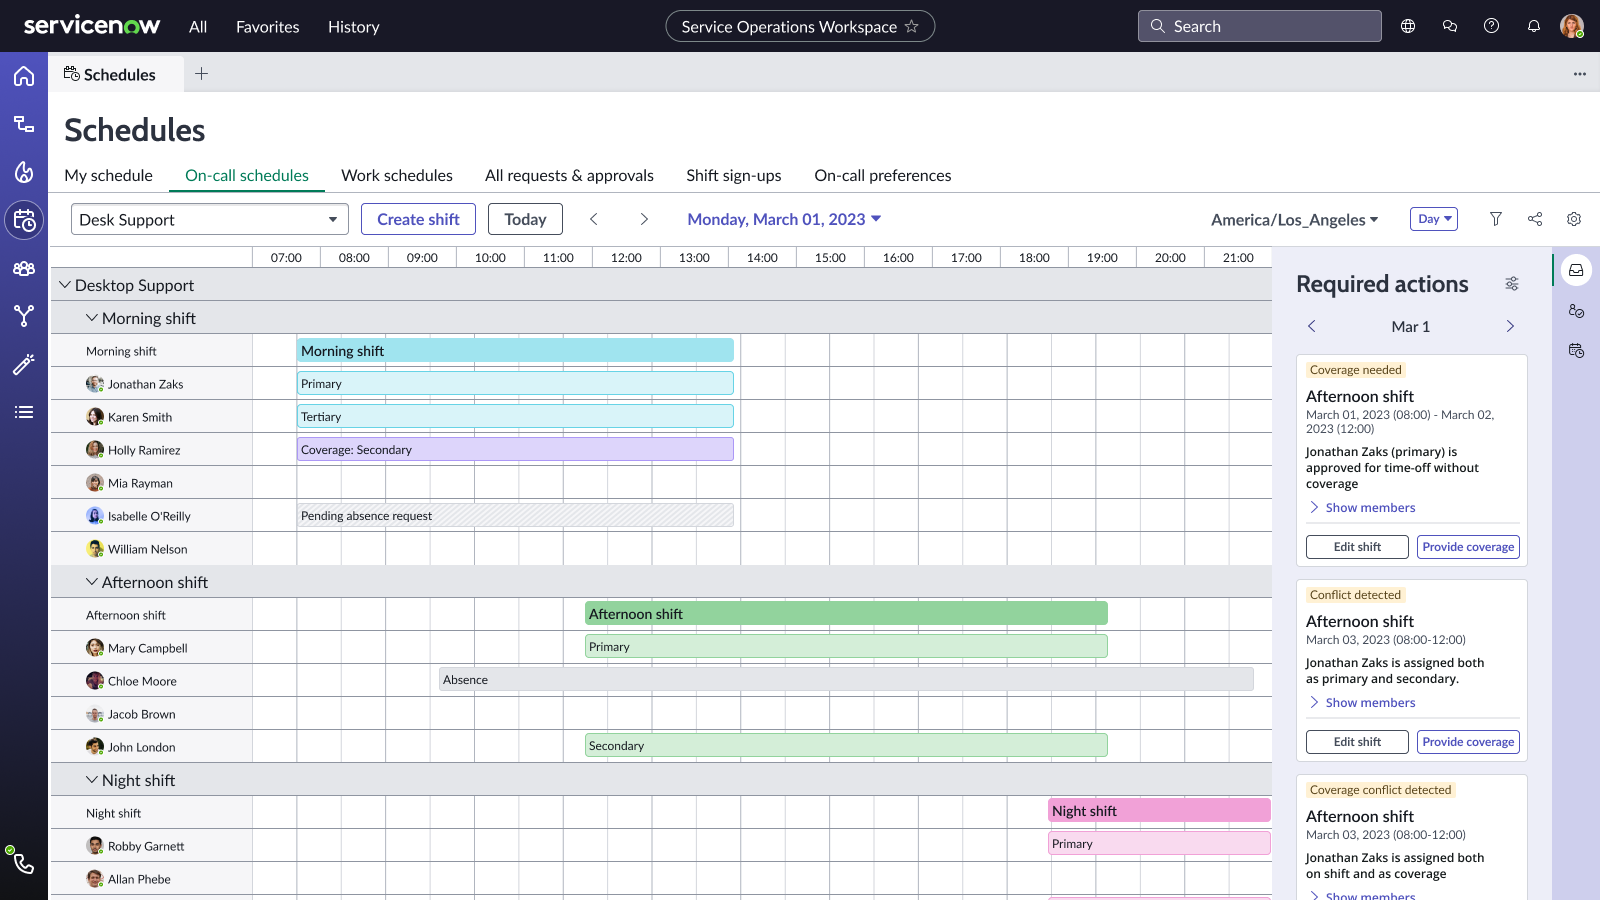Select Chloe Moore's Absence block

[846, 679]
